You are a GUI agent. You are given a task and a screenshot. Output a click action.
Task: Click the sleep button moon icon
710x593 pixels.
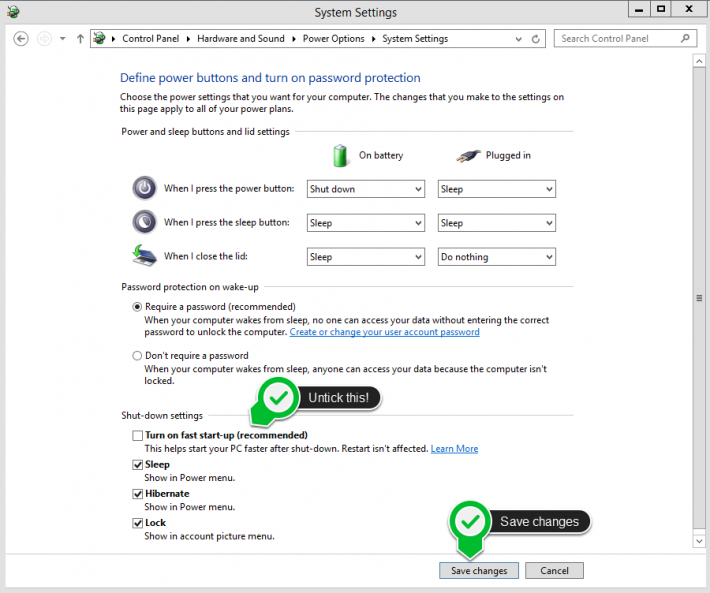(x=144, y=222)
